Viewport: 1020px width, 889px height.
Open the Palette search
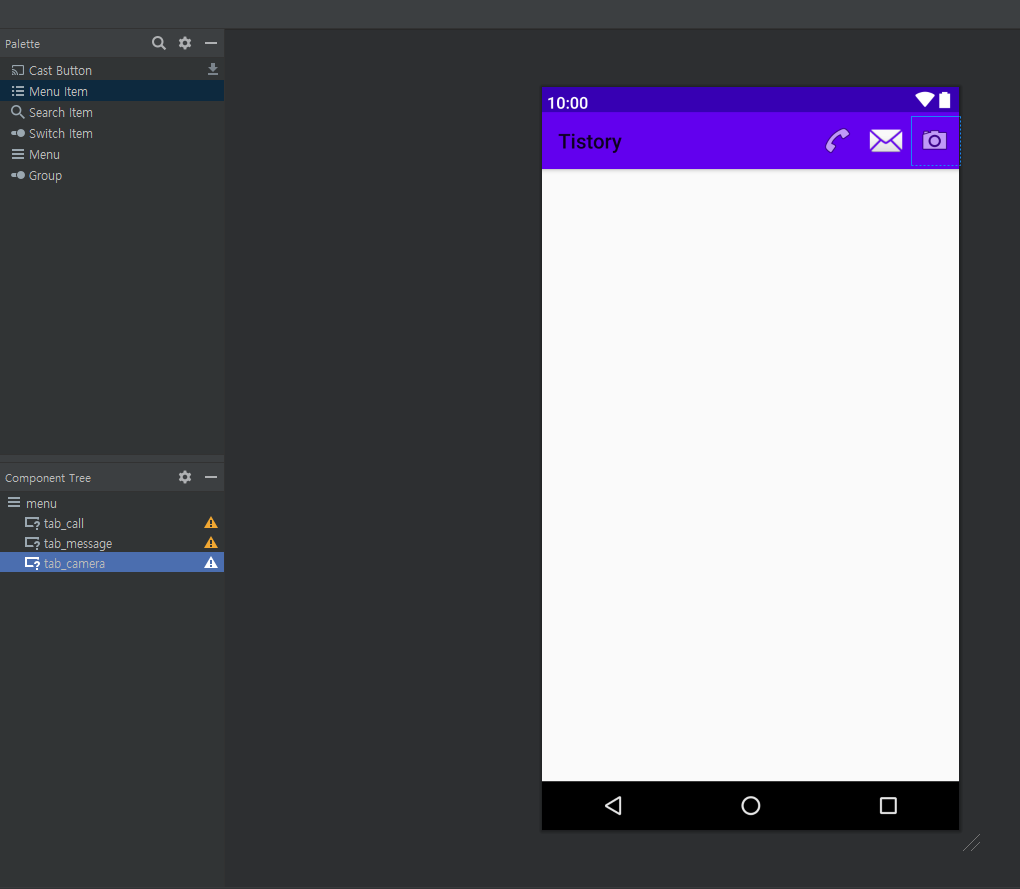click(x=159, y=43)
